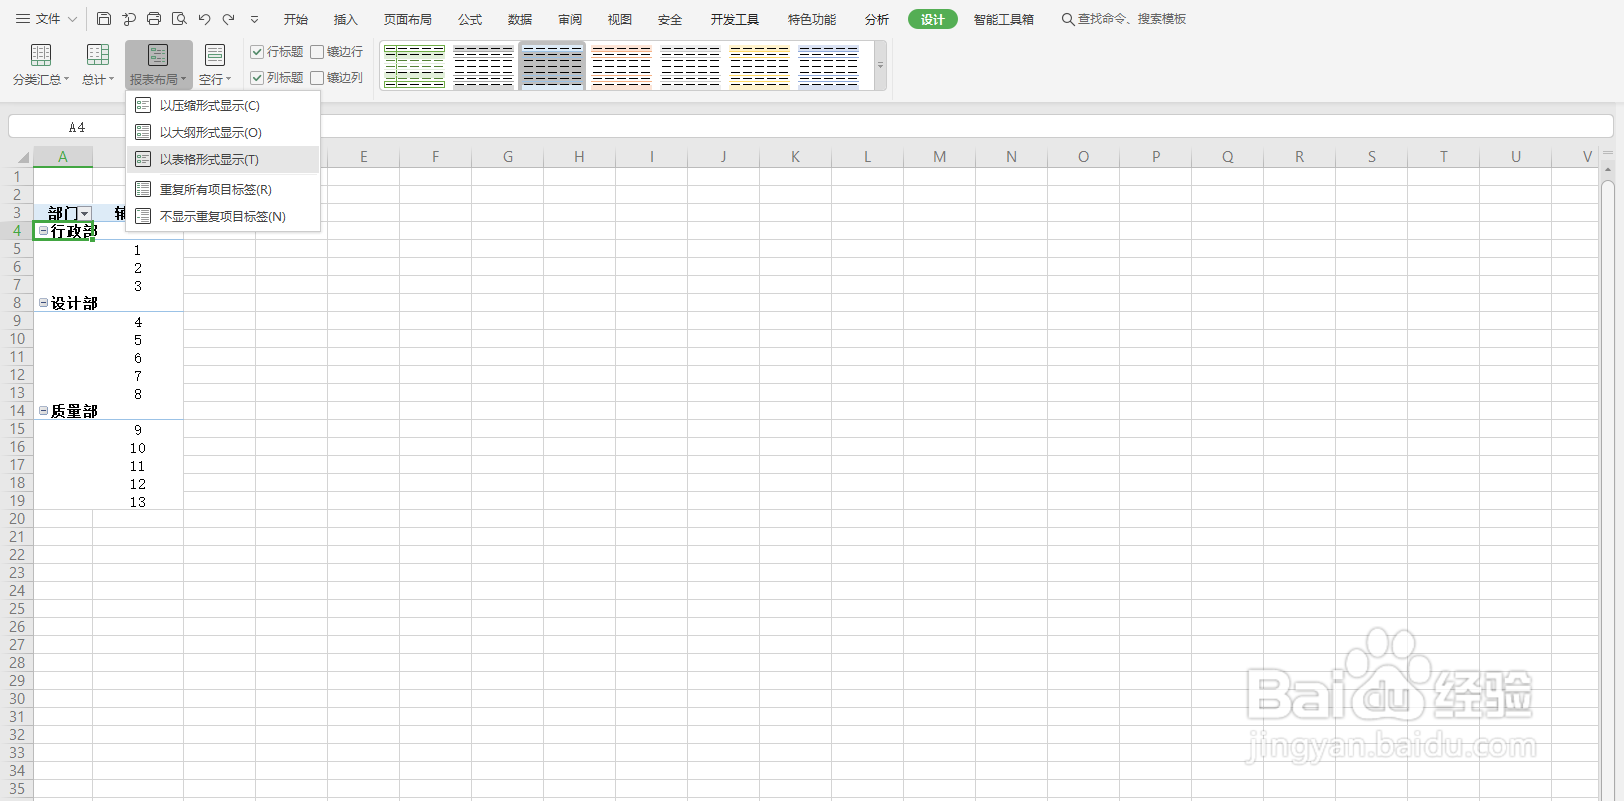Switch to the 公式 tab
1624x801 pixels.
(470, 19)
